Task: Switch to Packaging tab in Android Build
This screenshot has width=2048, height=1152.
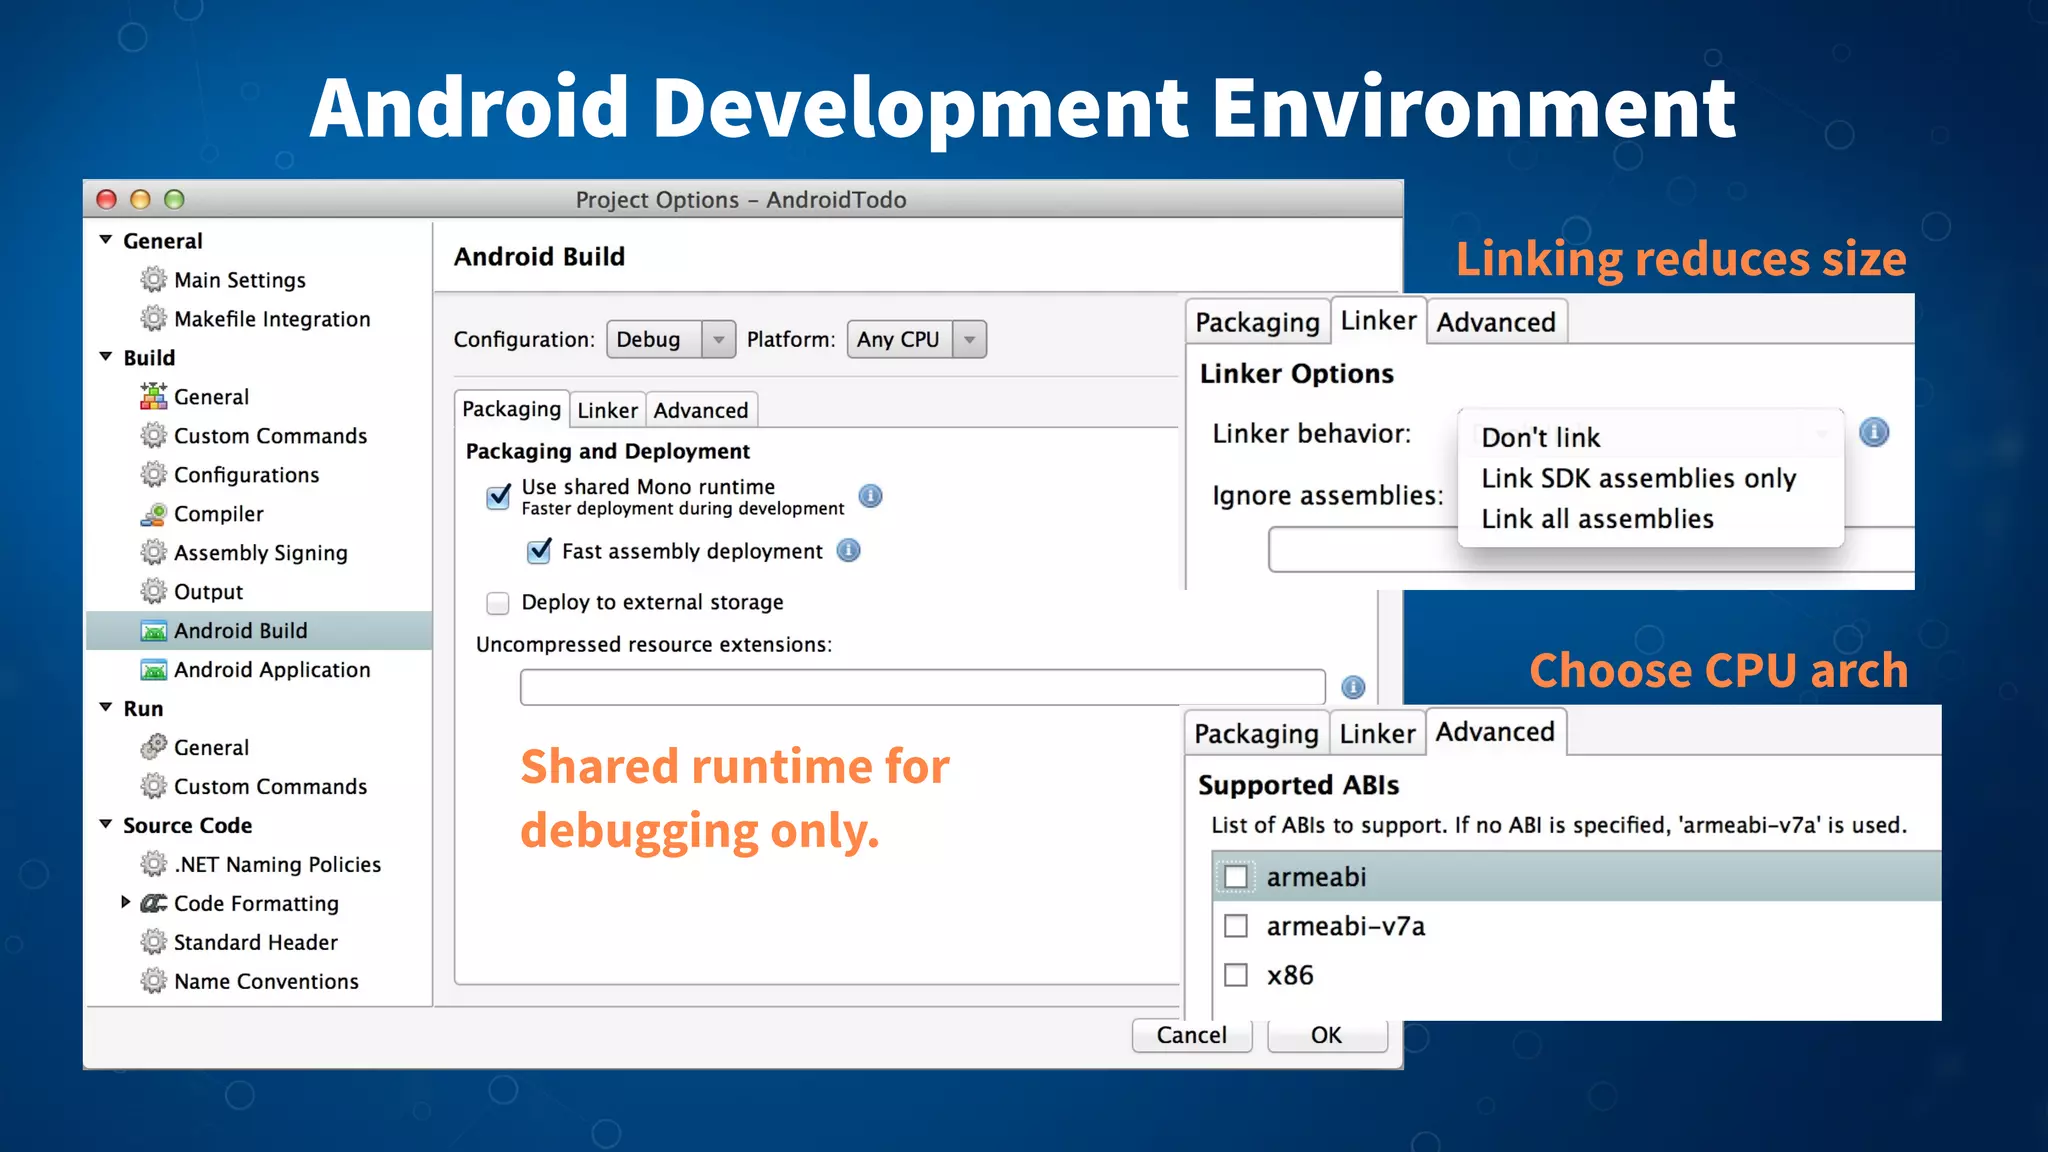Action: point(511,409)
